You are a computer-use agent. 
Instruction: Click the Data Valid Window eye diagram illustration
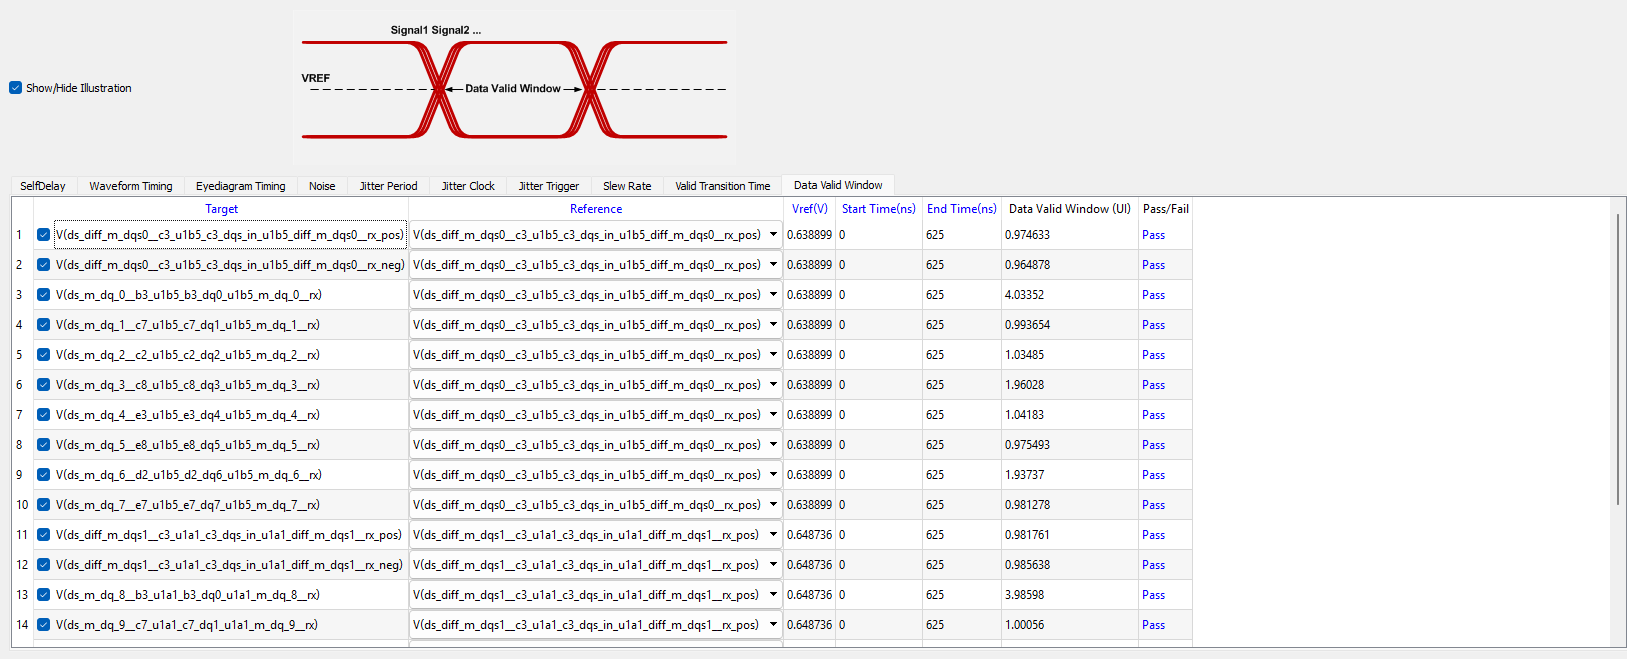click(514, 88)
